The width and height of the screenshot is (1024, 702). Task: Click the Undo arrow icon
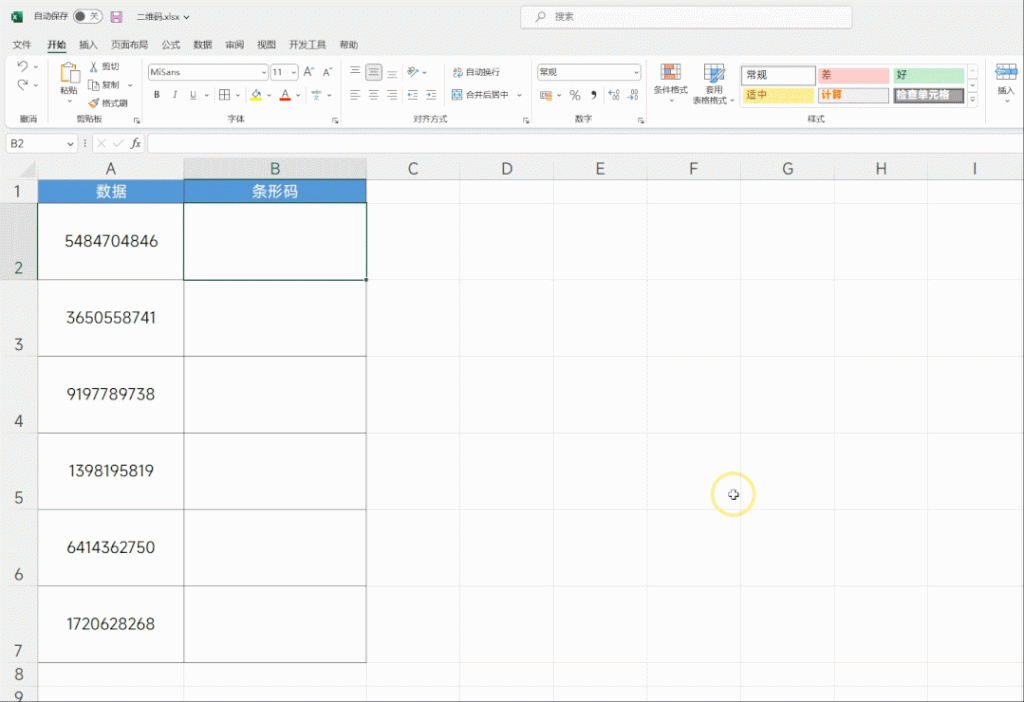(x=22, y=67)
